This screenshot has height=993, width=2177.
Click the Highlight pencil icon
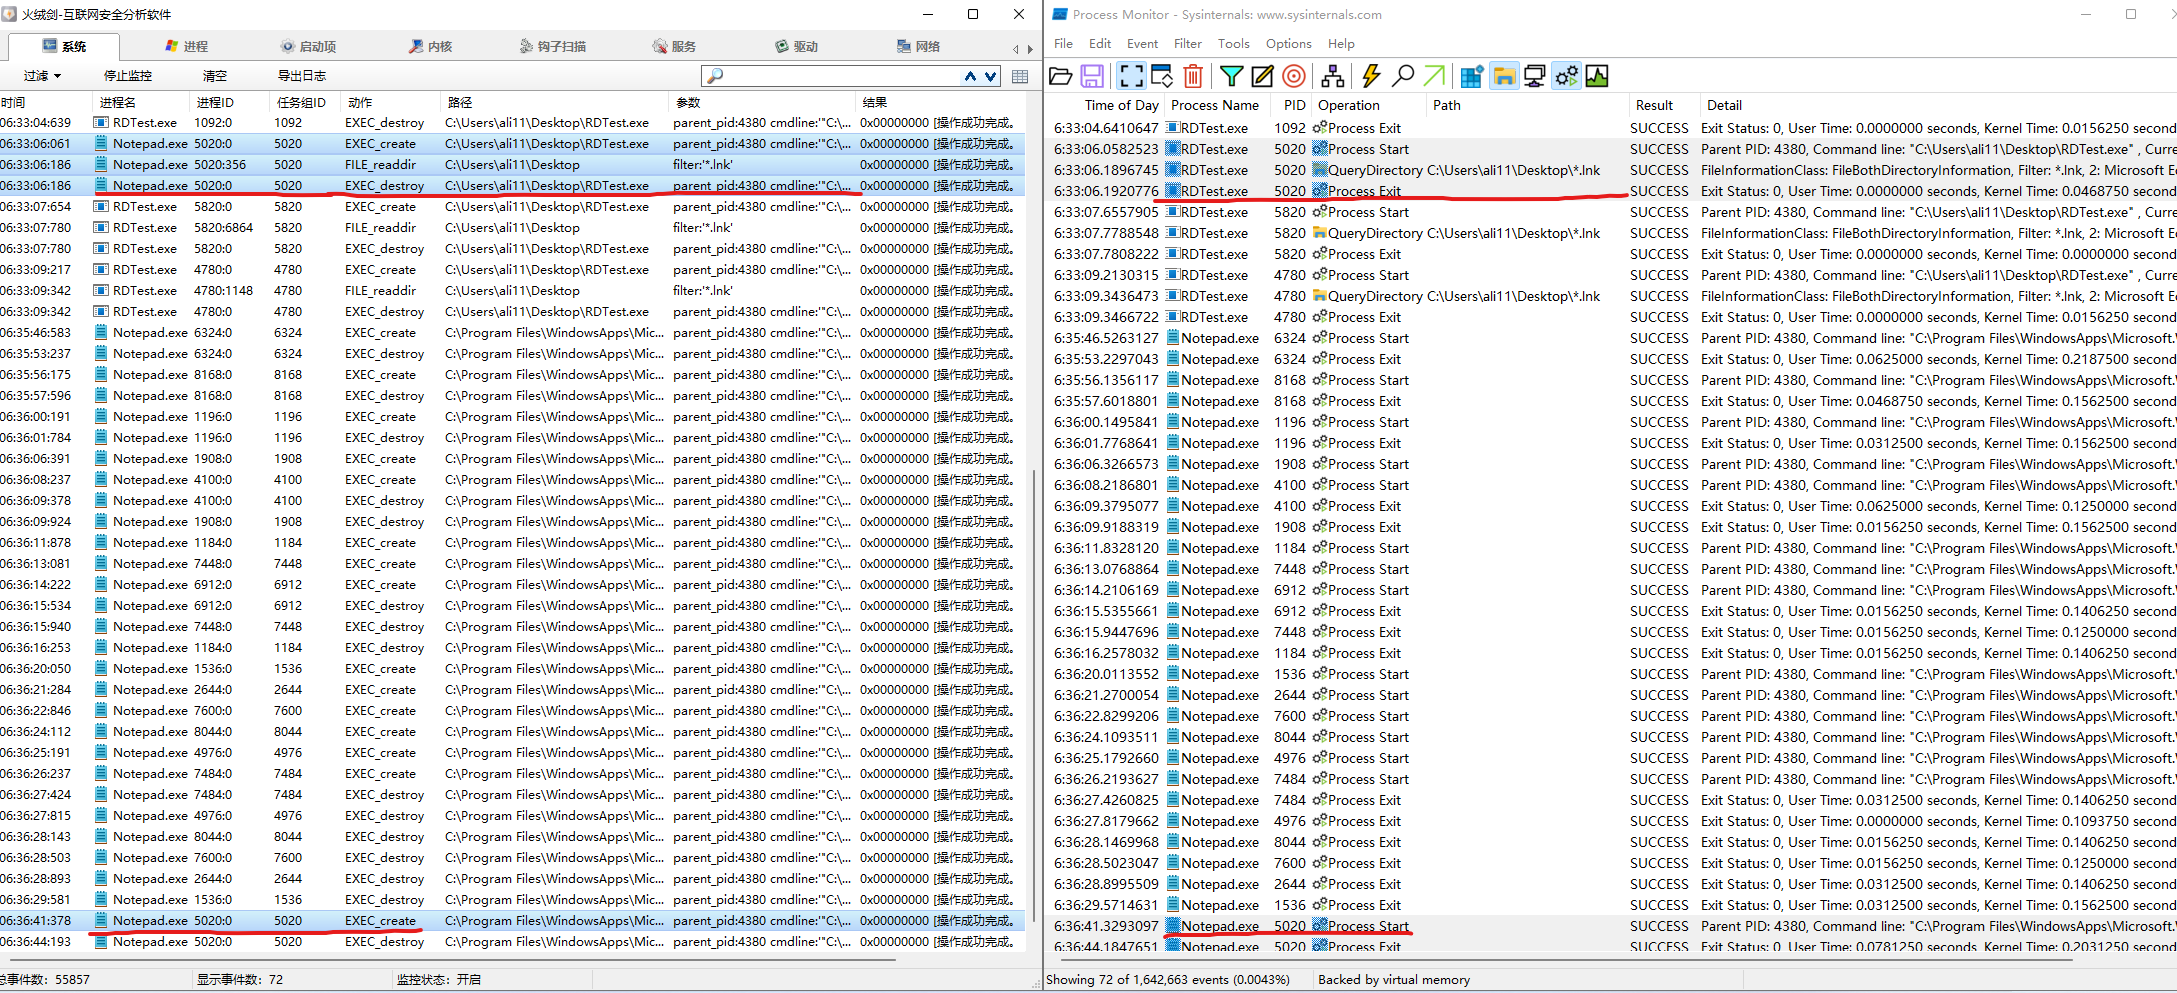pyautogui.click(x=1262, y=76)
